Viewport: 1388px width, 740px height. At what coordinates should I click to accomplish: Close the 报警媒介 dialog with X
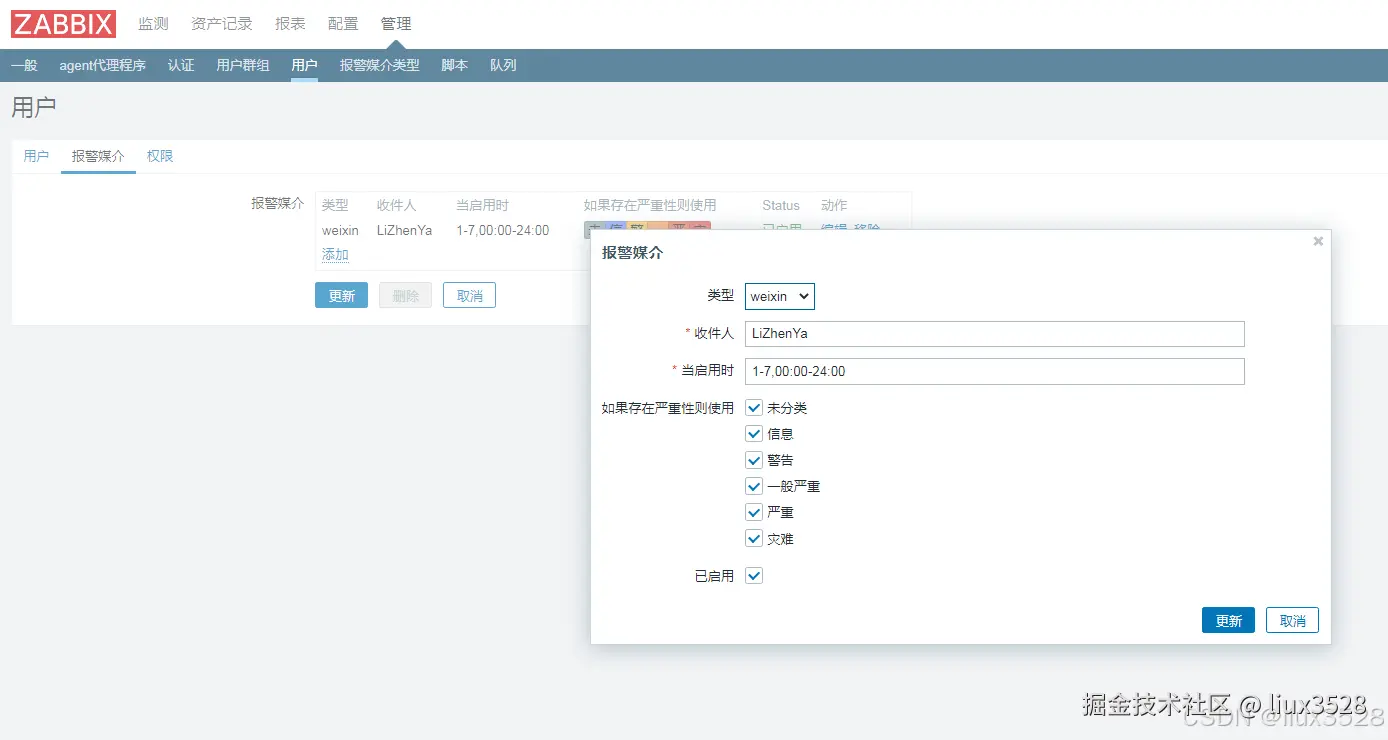tap(1318, 241)
